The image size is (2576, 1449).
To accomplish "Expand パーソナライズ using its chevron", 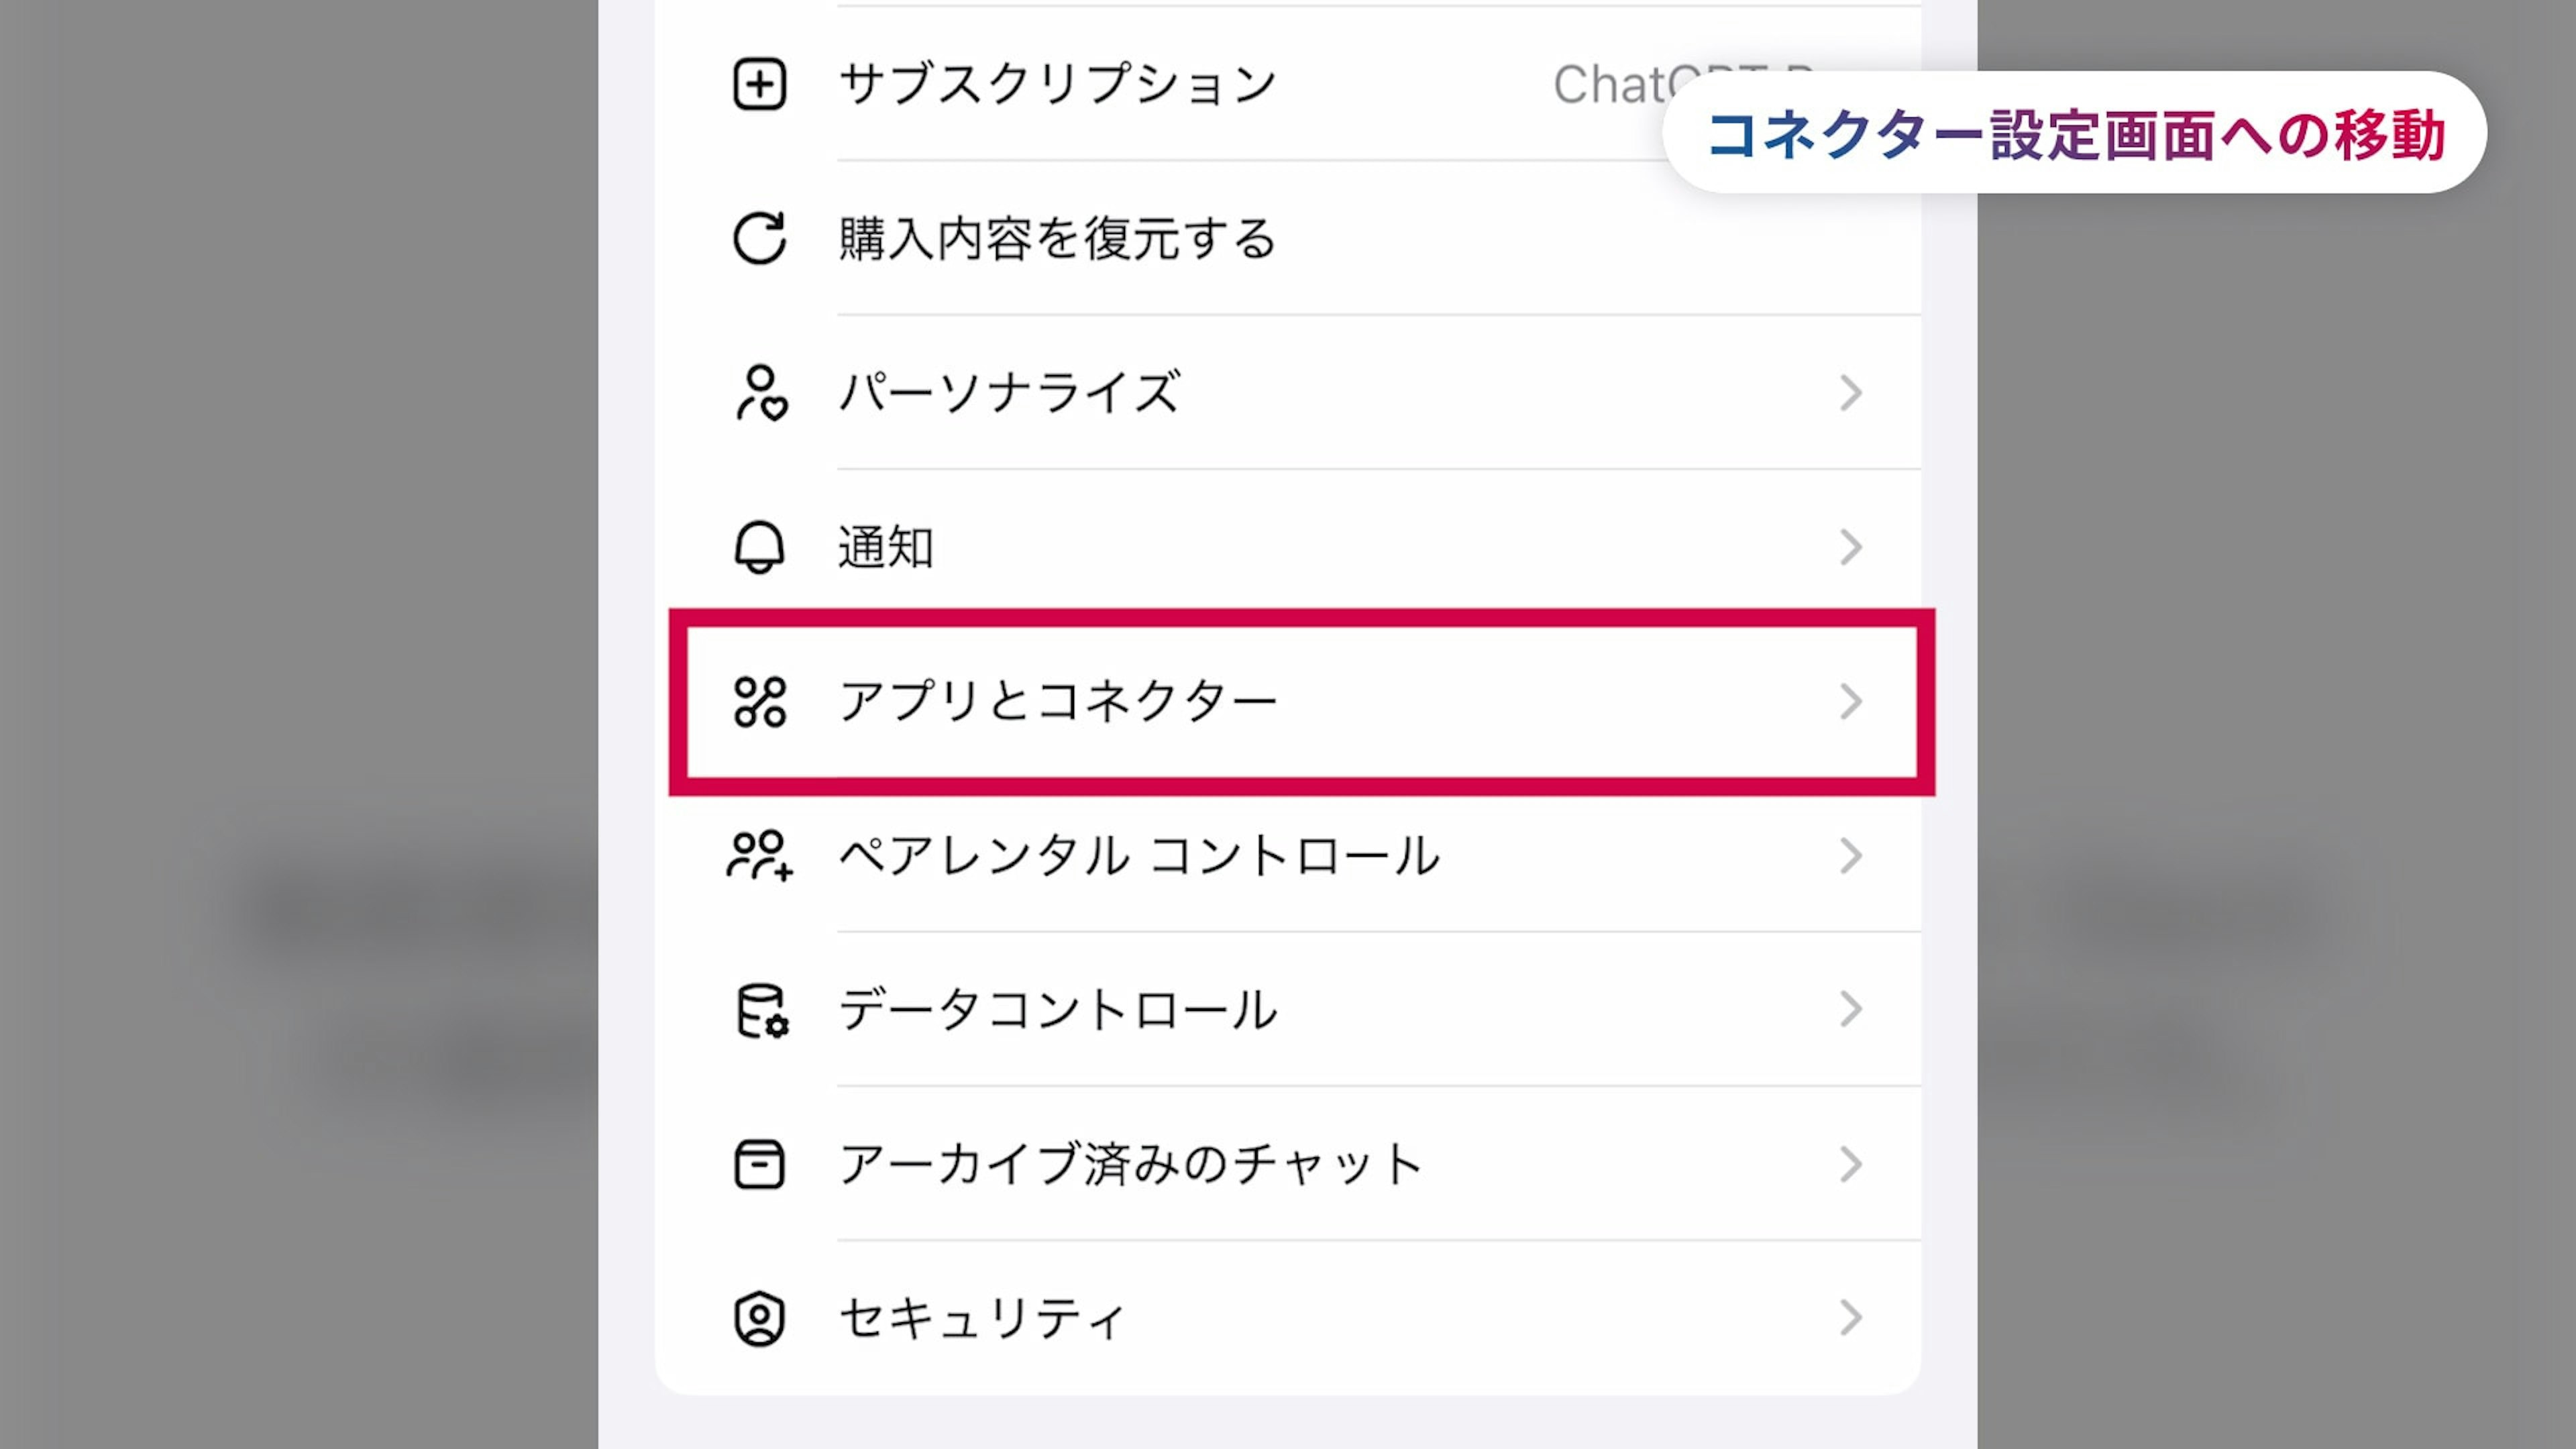I will 1850,392.
